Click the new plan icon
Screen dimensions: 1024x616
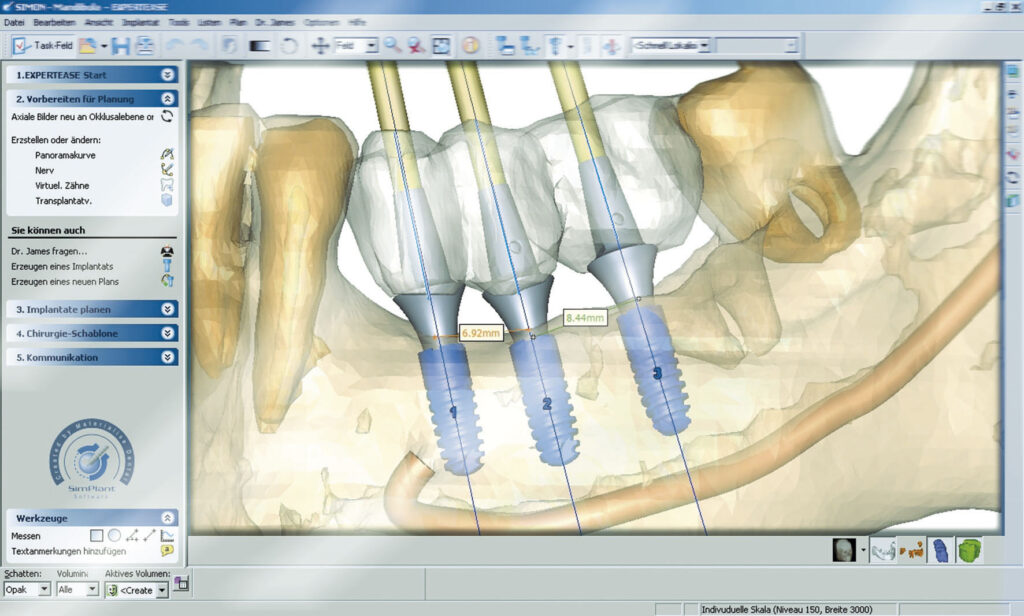click(x=167, y=281)
